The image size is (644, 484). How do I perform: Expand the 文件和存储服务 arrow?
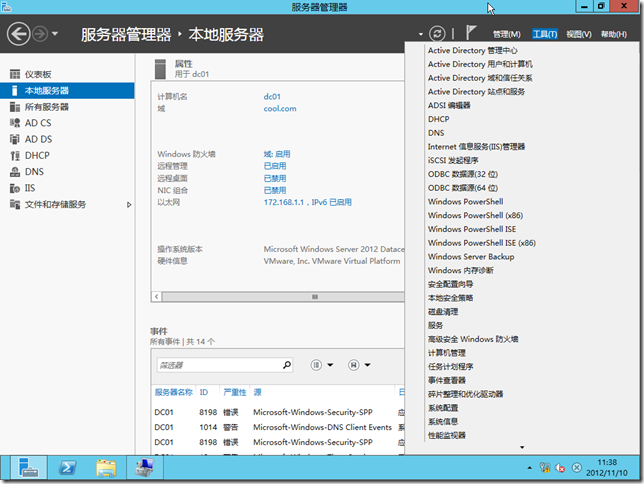(129, 205)
